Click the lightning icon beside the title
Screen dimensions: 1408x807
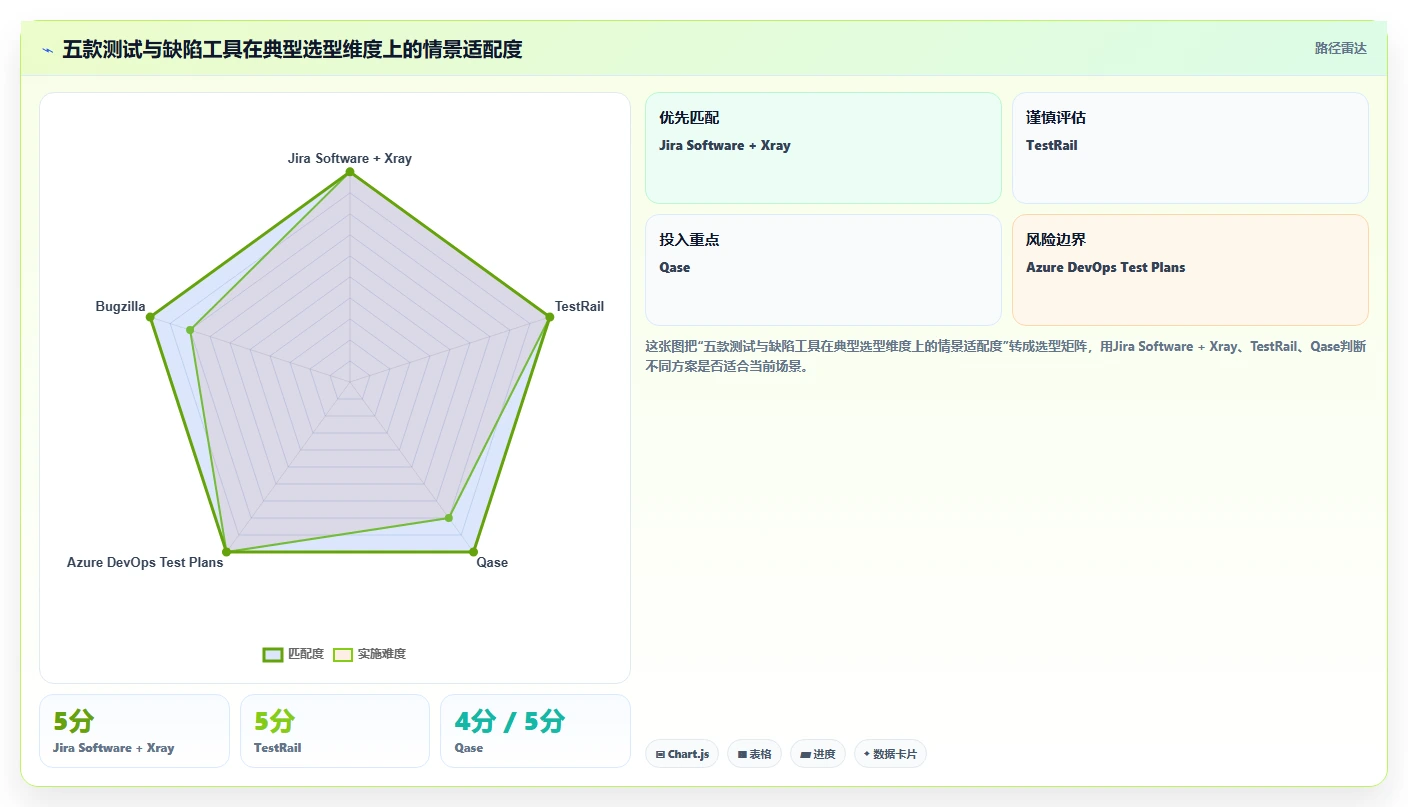point(48,50)
